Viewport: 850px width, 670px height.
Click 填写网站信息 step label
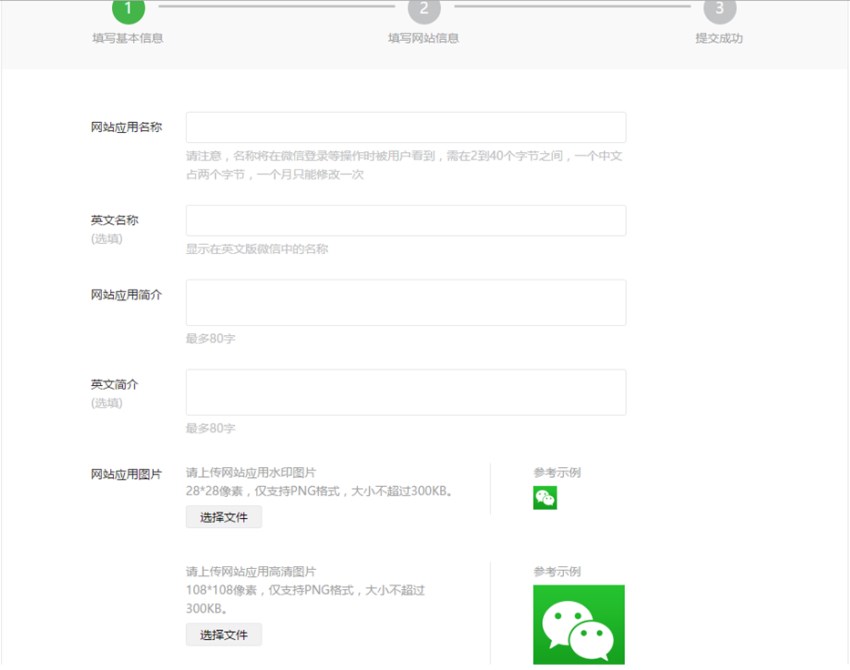click(423, 38)
